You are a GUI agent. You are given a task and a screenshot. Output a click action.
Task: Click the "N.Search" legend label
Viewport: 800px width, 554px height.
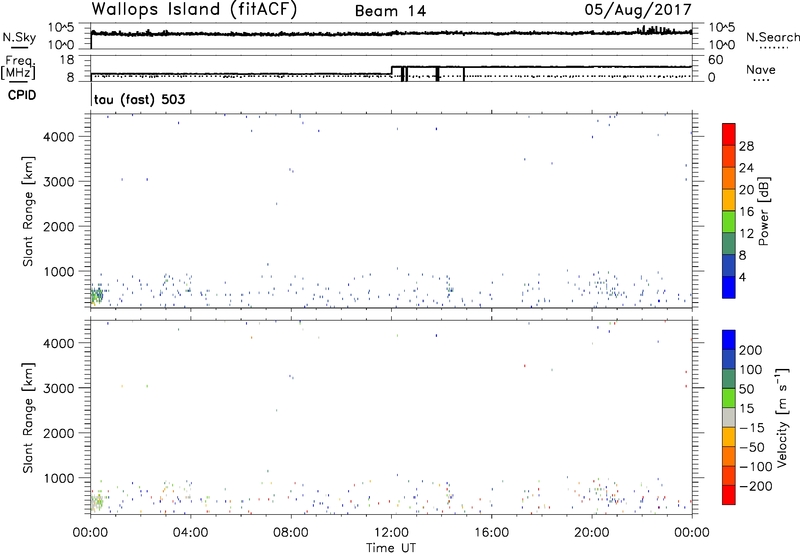[x=772, y=37]
